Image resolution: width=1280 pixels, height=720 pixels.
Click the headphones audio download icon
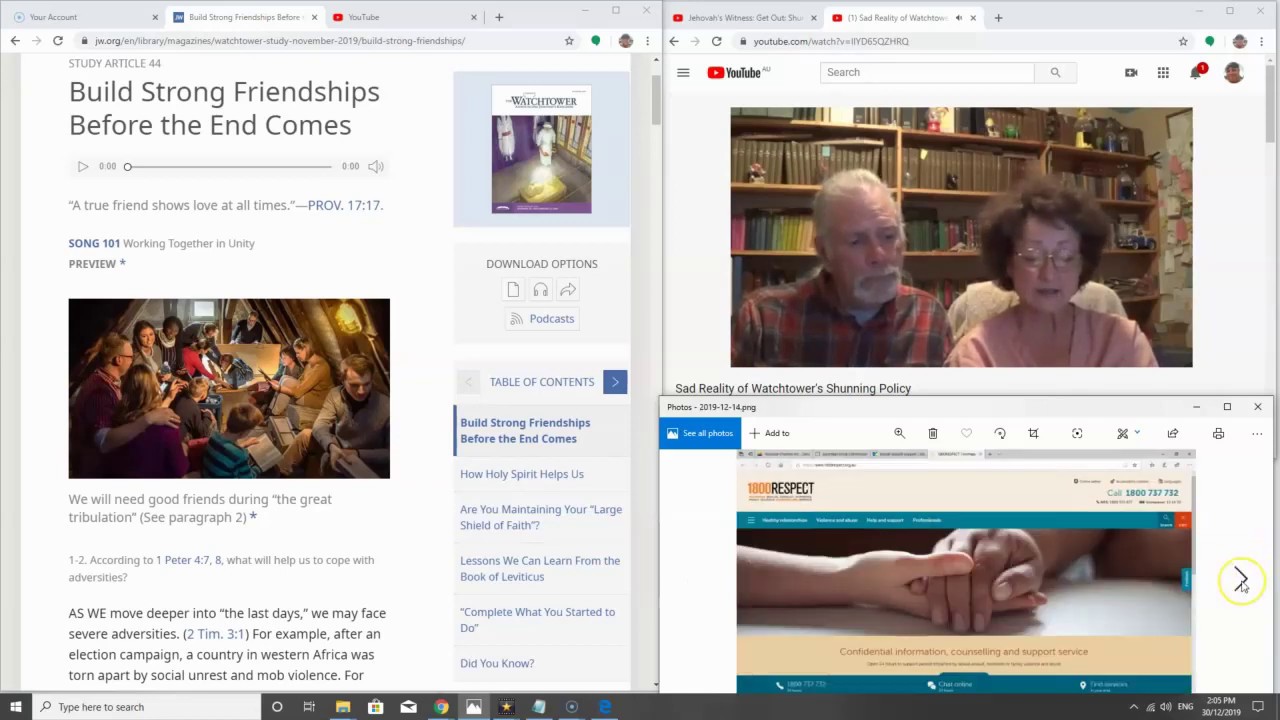(541, 290)
